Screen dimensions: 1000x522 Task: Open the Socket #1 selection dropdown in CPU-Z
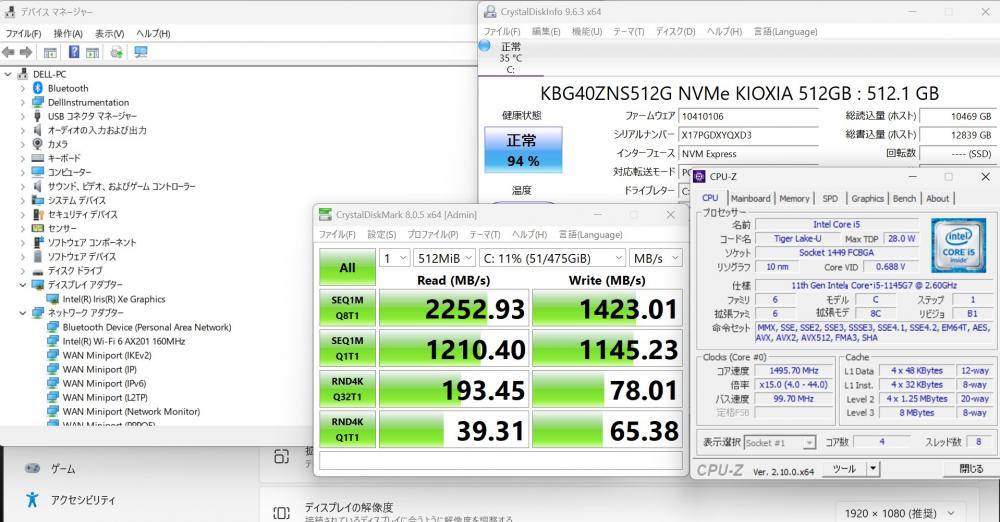[x=779, y=442]
